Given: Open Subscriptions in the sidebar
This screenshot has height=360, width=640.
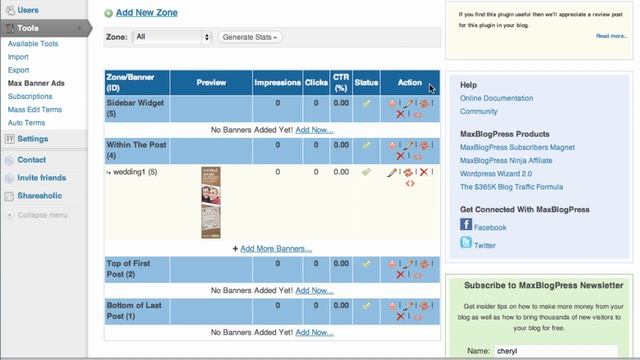Looking at the screenshot, I should pyautogui.click(x=30, y=96).
